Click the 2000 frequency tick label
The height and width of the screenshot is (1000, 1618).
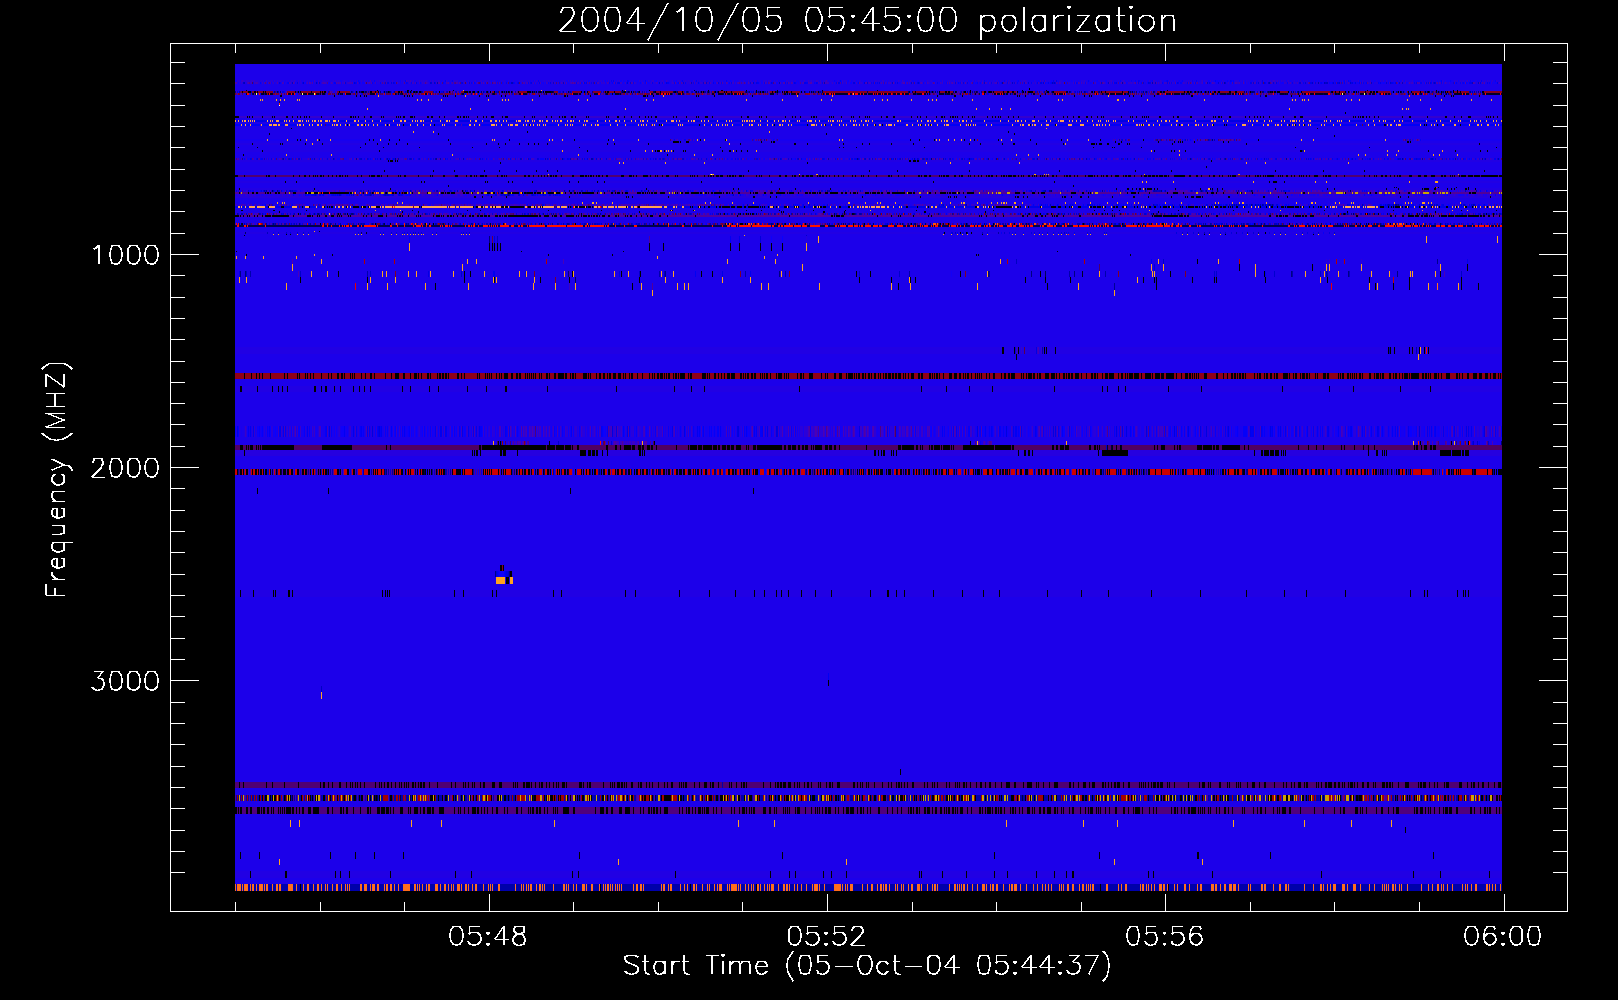click(125, 468)
